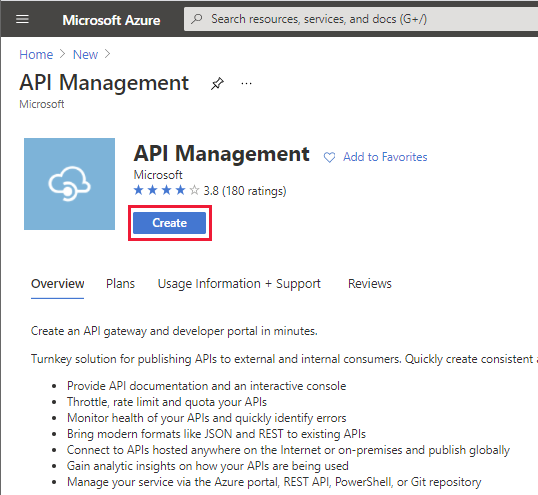Viewport: 538px width, 495px height.
Task: Click the search magnifier icon
Action: (x=197, y=19)
